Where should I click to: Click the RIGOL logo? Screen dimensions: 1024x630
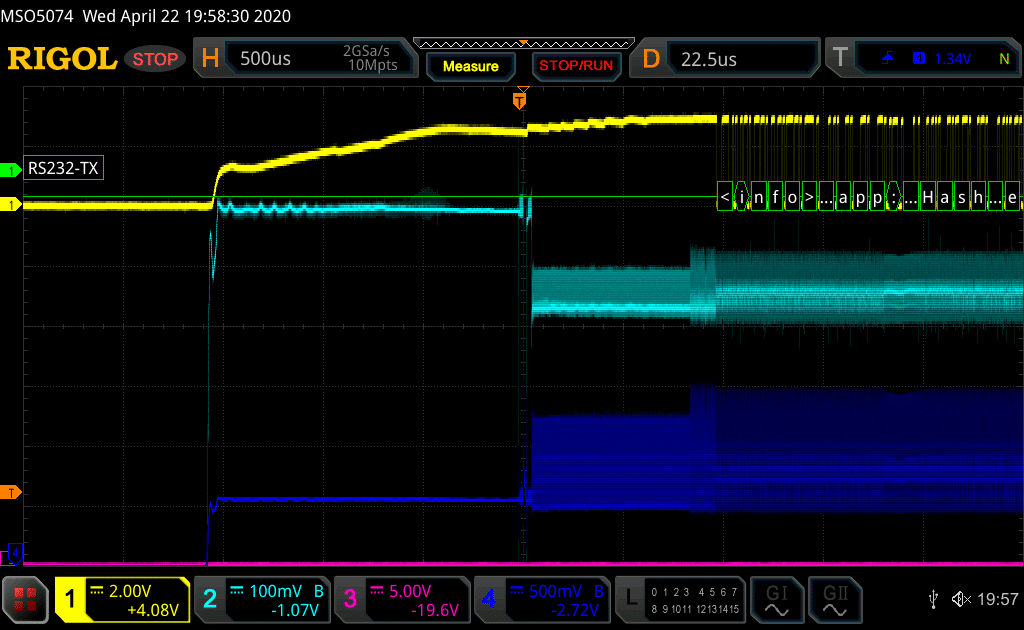click(x=62, y=59)
